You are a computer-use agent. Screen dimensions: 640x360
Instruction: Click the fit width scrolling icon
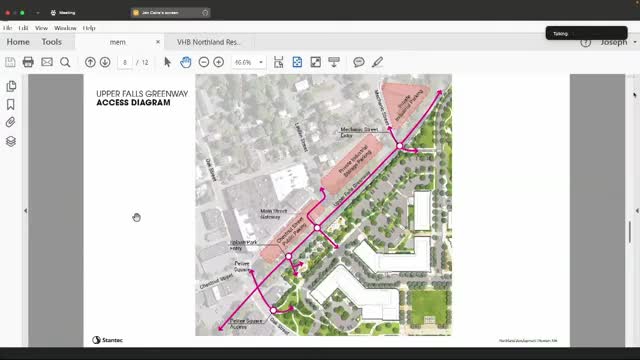click(x=279, y=62)
